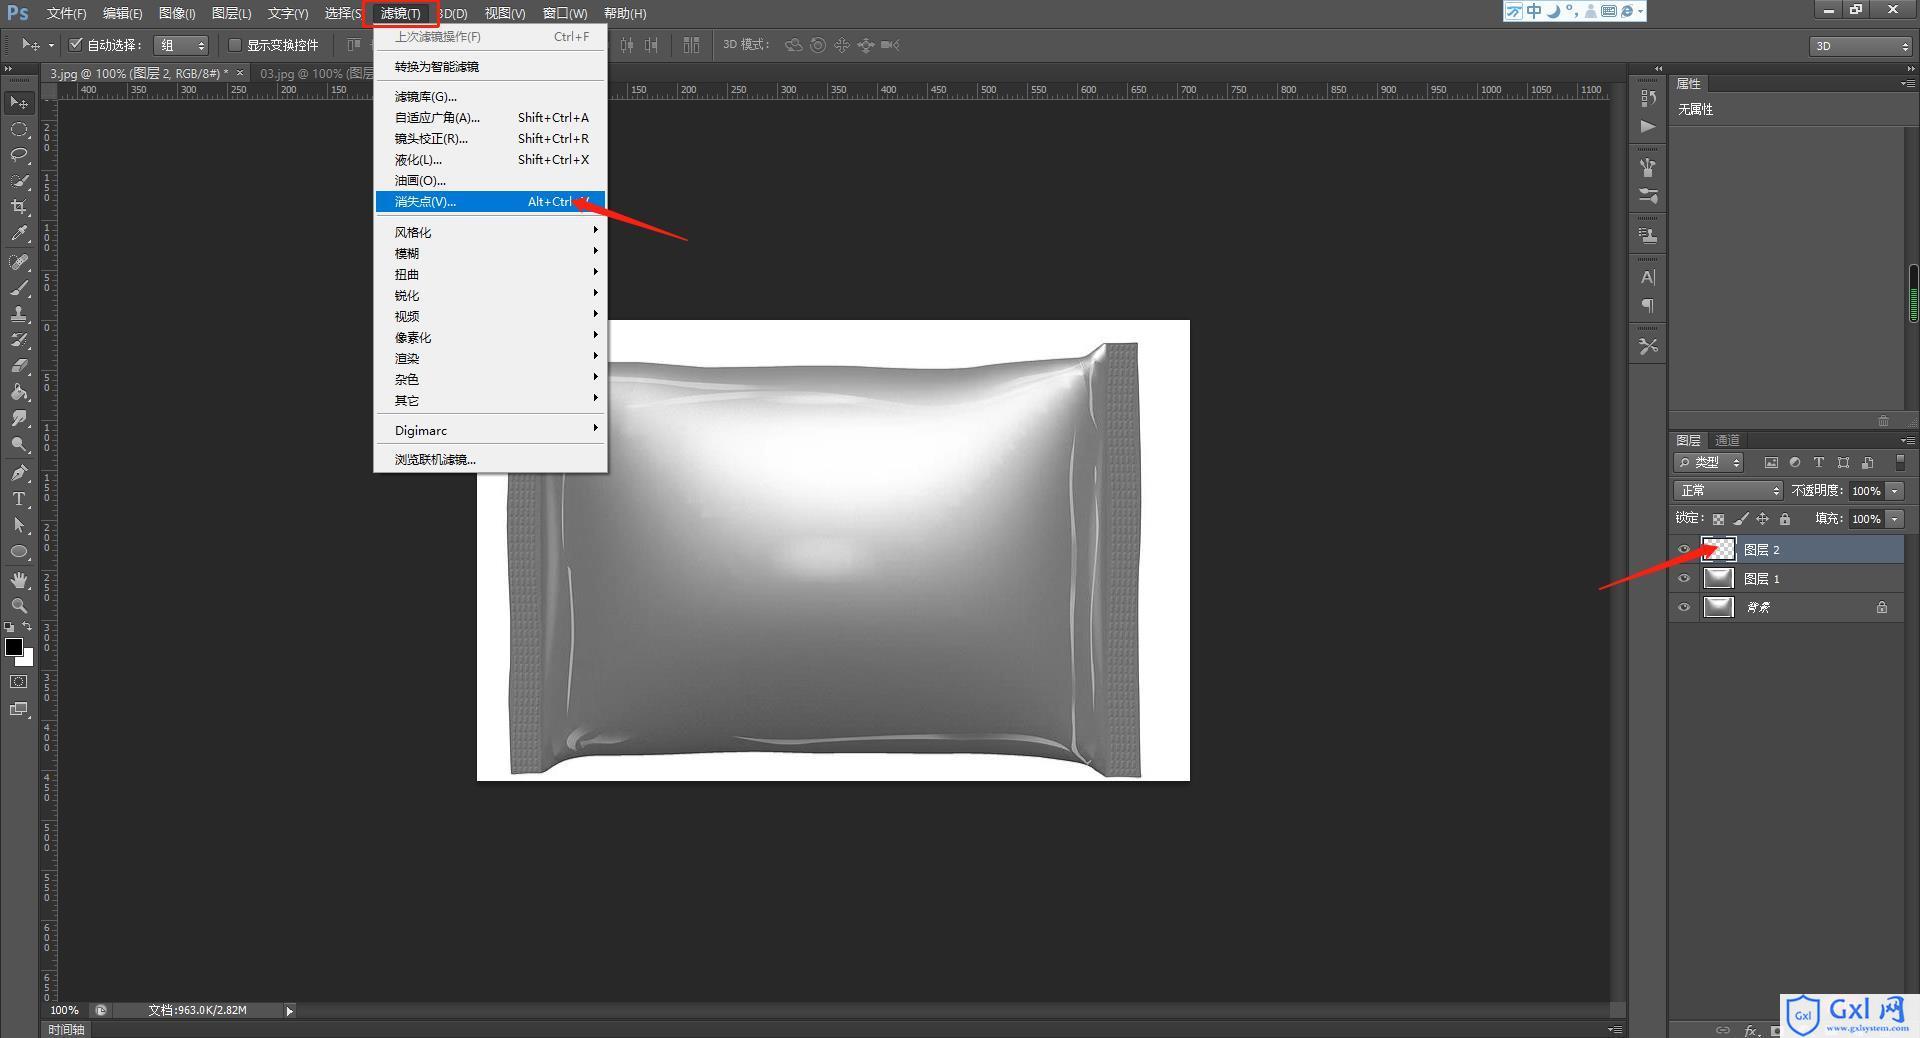Image resolution: width=1920 pixels, height=1038 pixels.
Task: Change screen mode icon
Action: [19, 709]
